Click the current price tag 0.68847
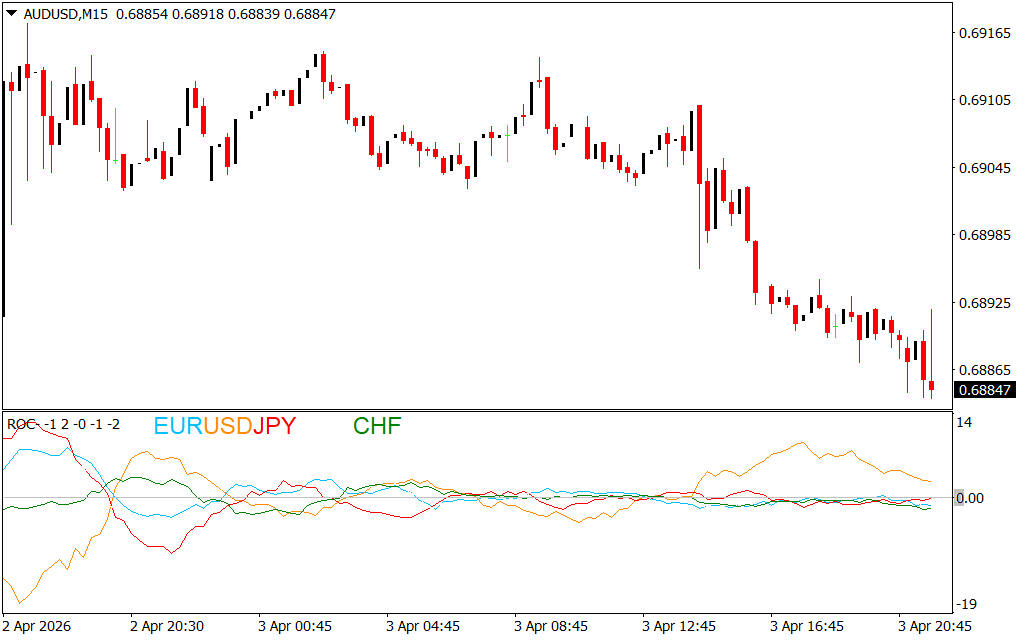Viewport: 1024px width, 640px height. coord(984,390)
